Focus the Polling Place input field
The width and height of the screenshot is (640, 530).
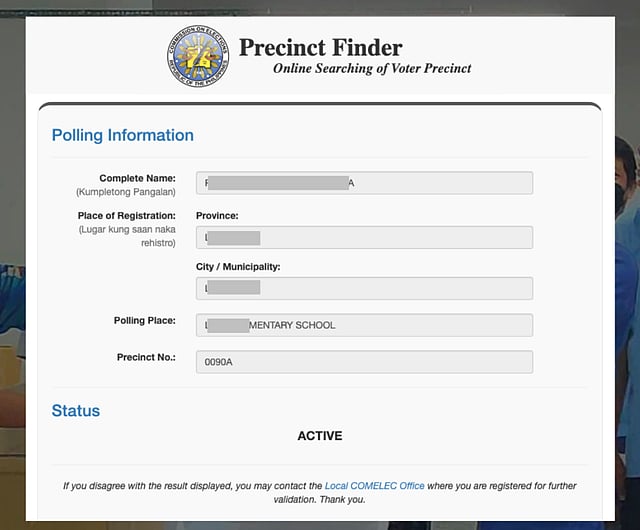364,325
